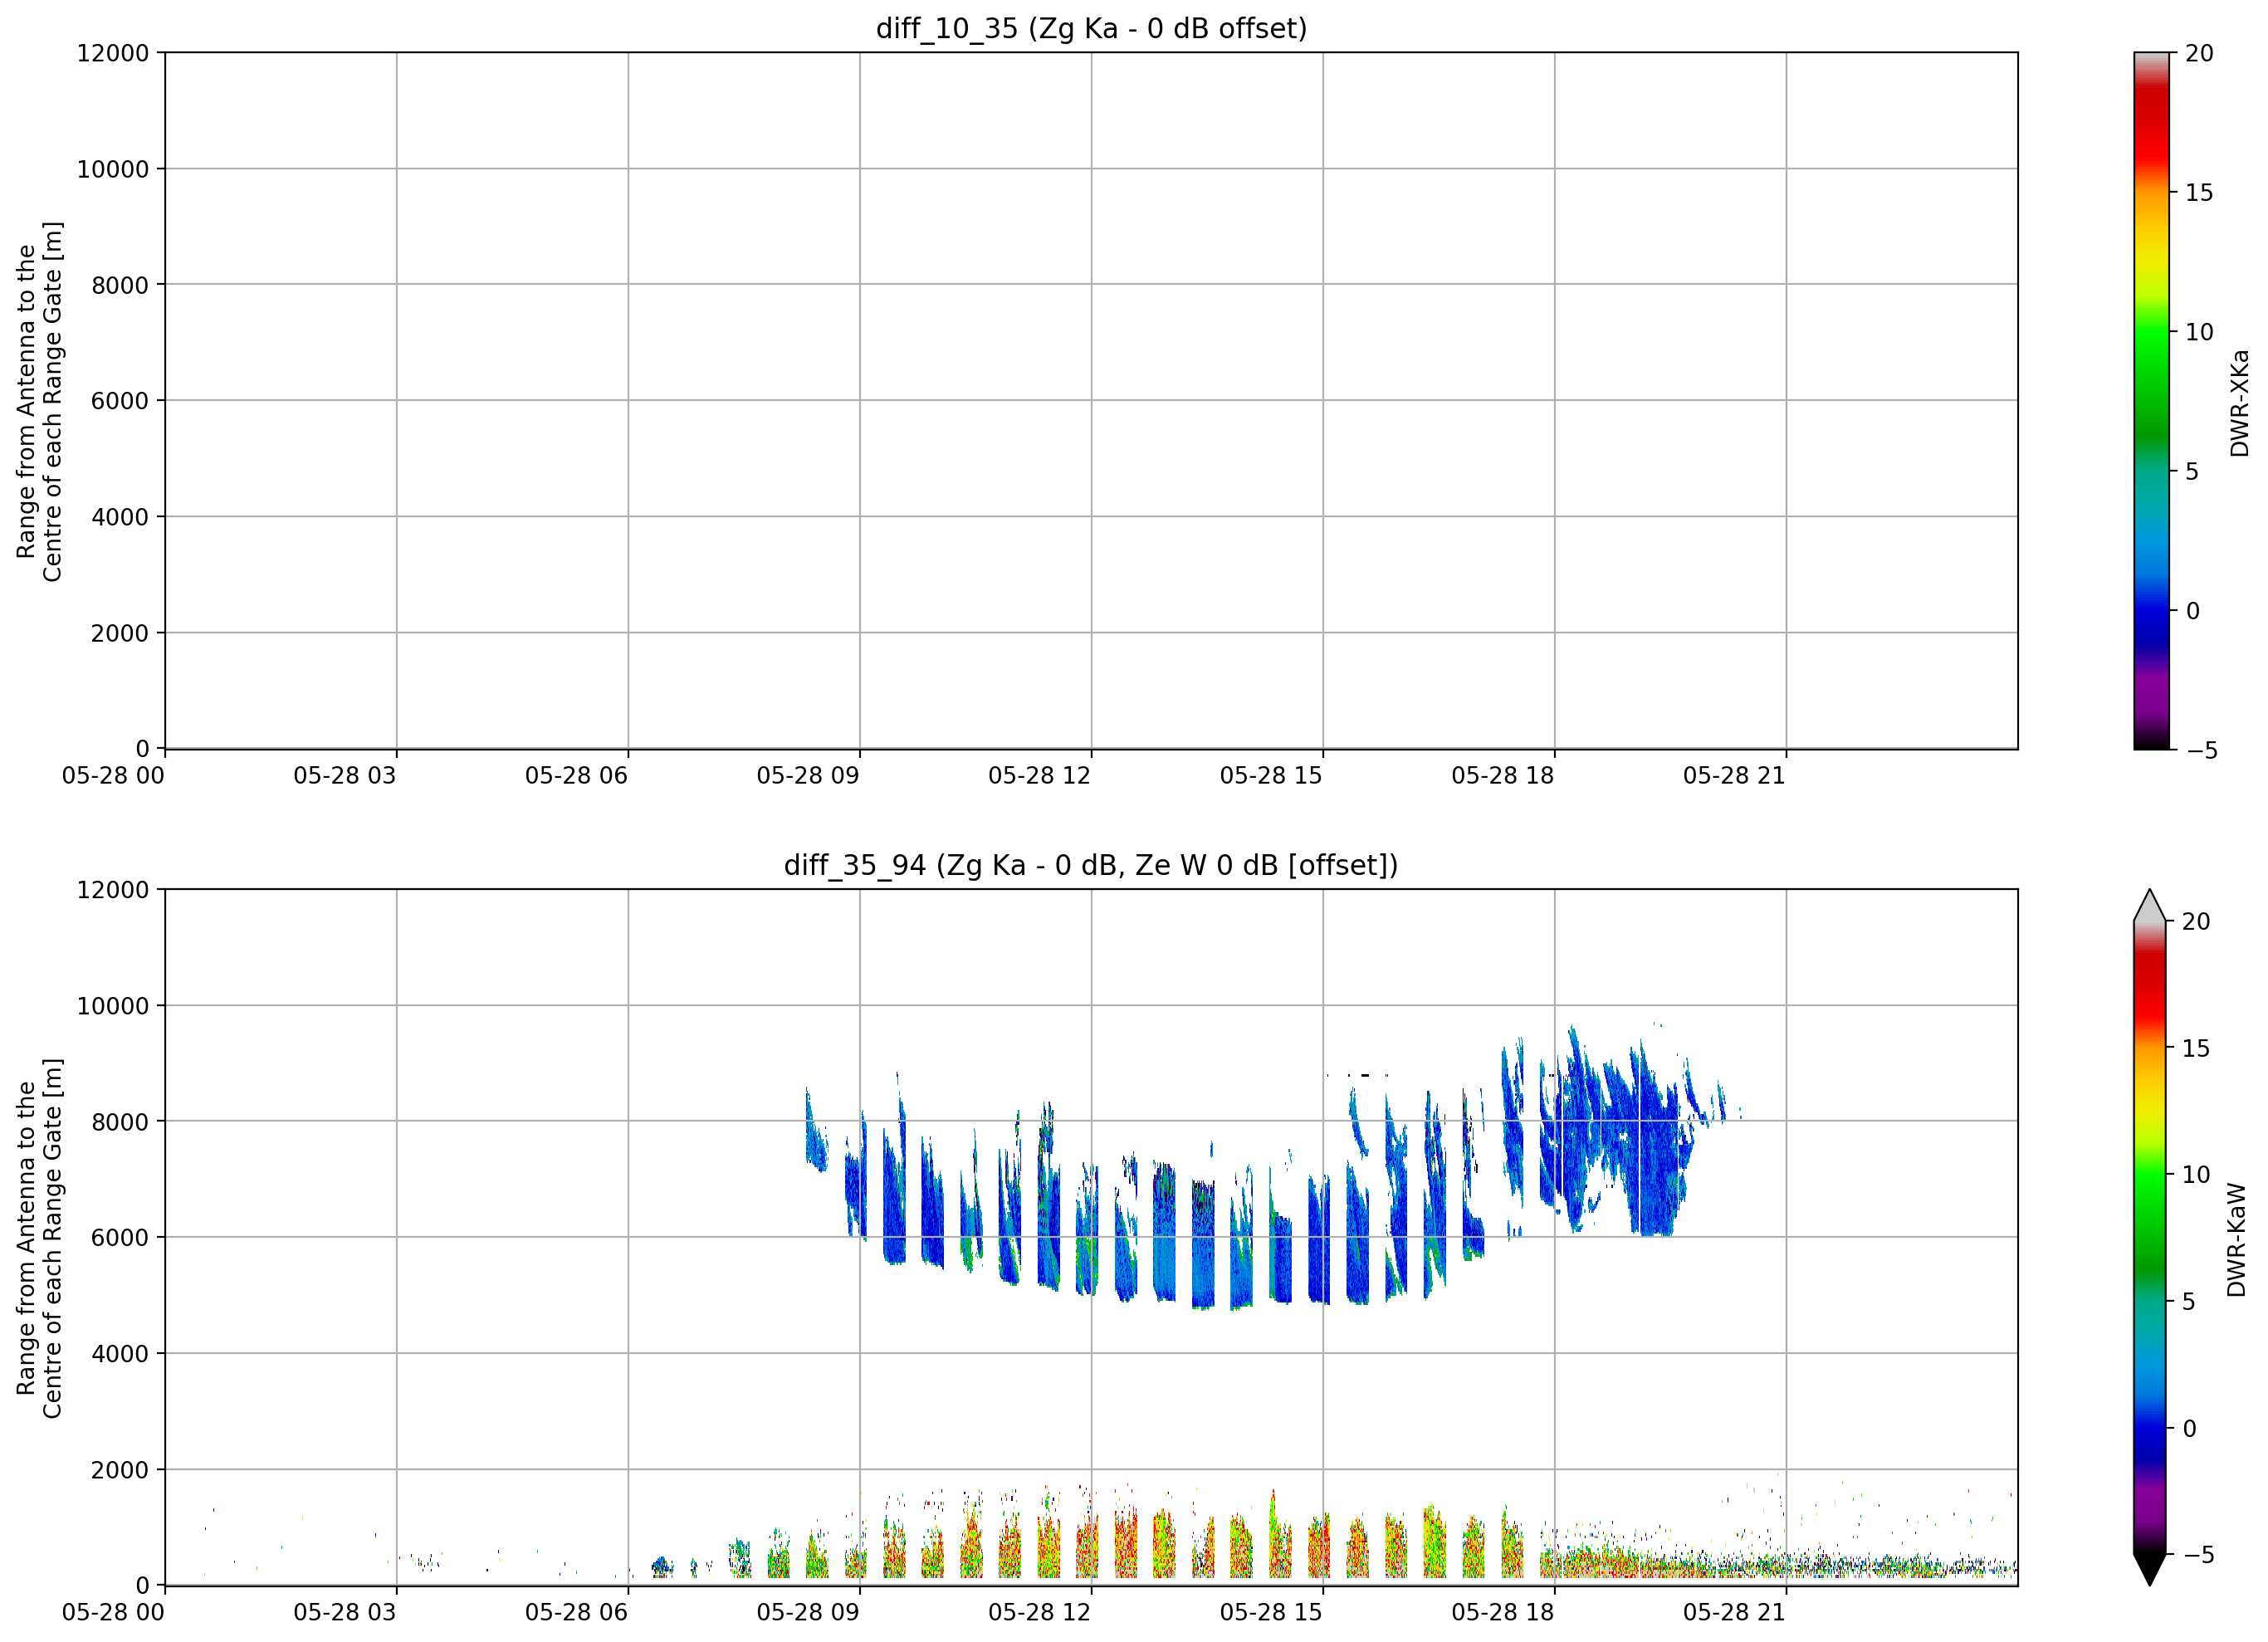2268x1642 pixels.
Task: Click the '05-28 12' x-tick under the diff_35_94 plot
Action: (x=1040, y=1613)
